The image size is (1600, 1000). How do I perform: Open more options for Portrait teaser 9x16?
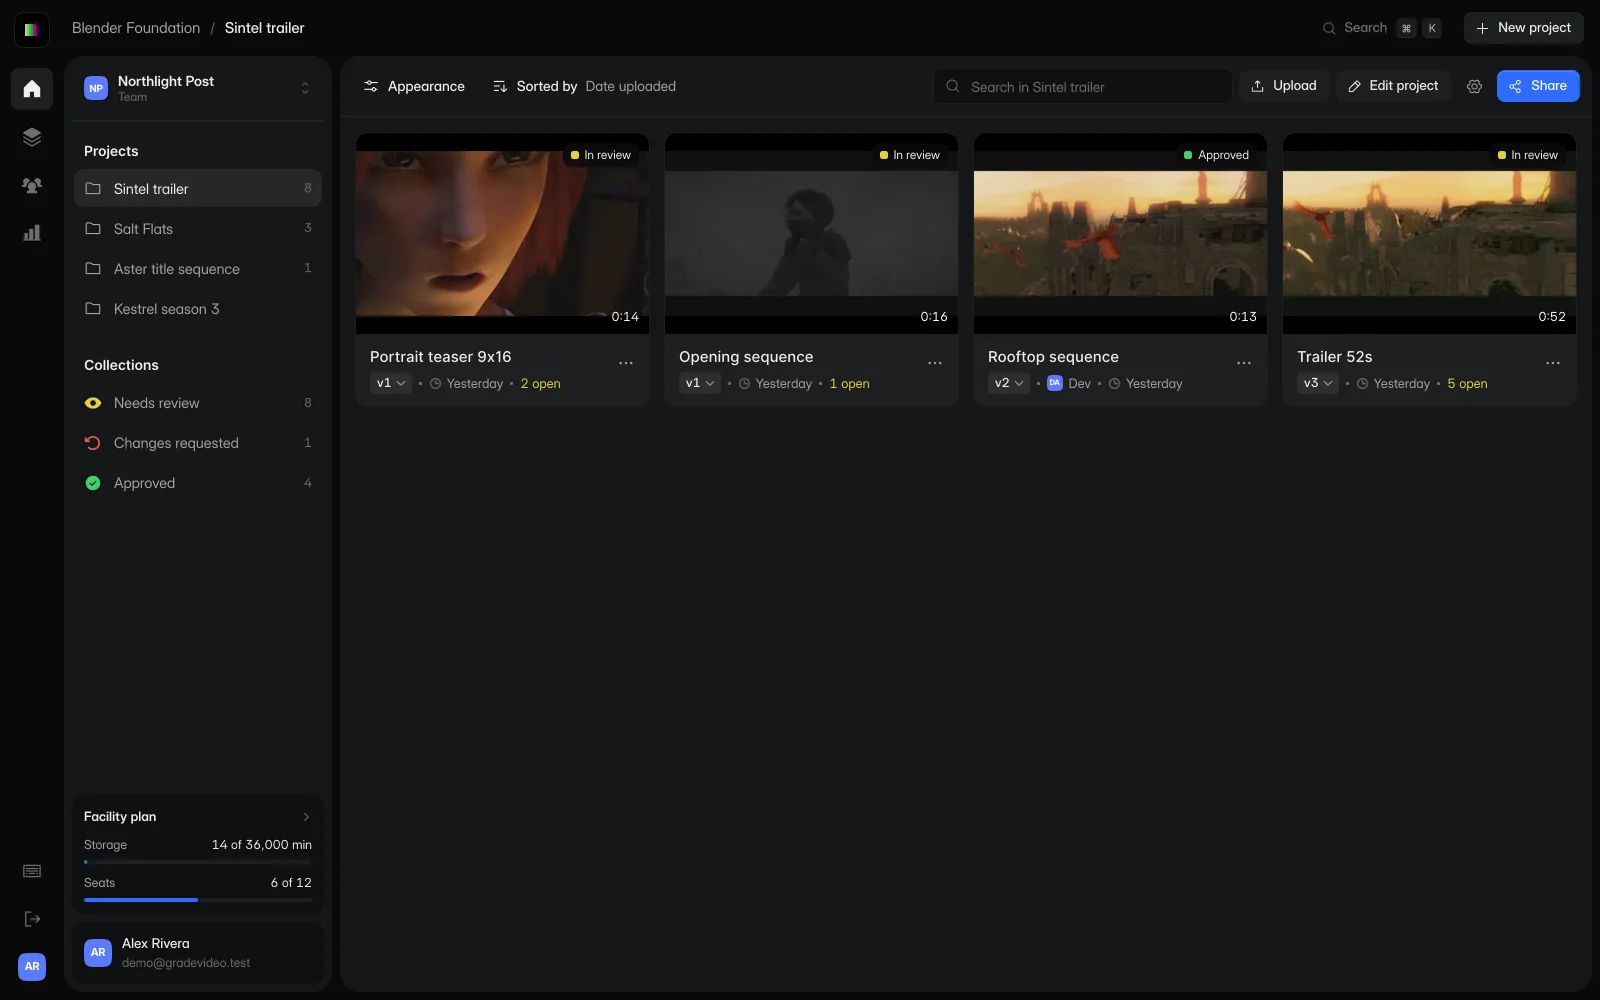tap(626, 363)
